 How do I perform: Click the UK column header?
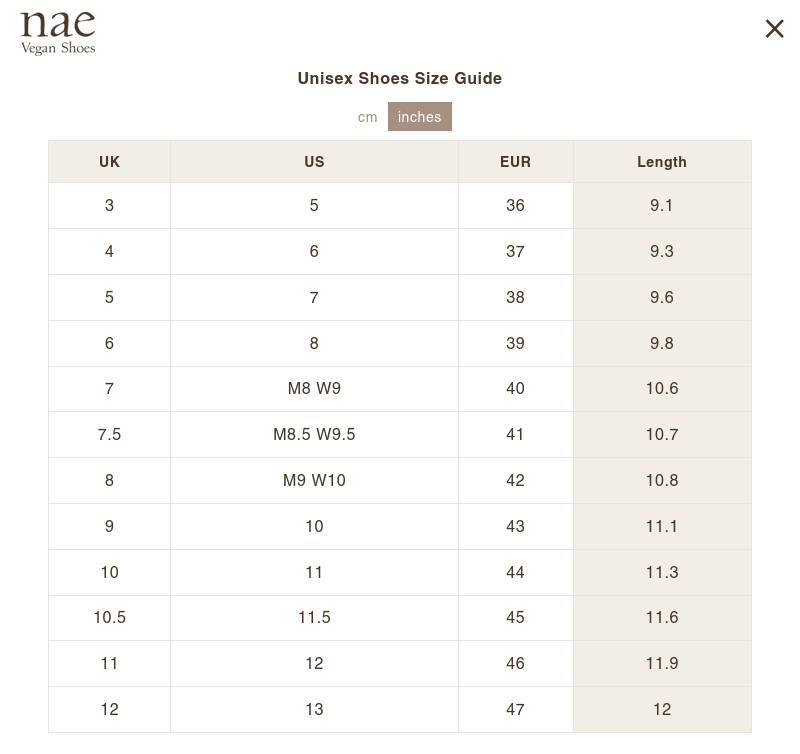click(109, 162)
